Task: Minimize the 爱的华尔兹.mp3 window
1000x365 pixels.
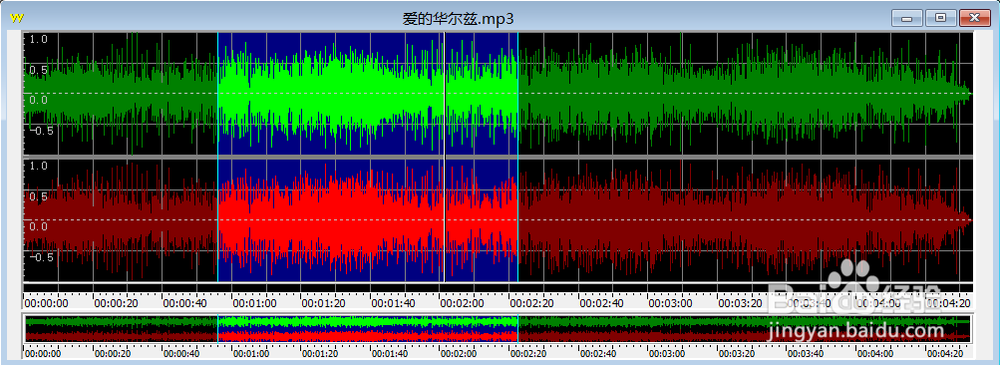Action: click(x=907, y=19)
